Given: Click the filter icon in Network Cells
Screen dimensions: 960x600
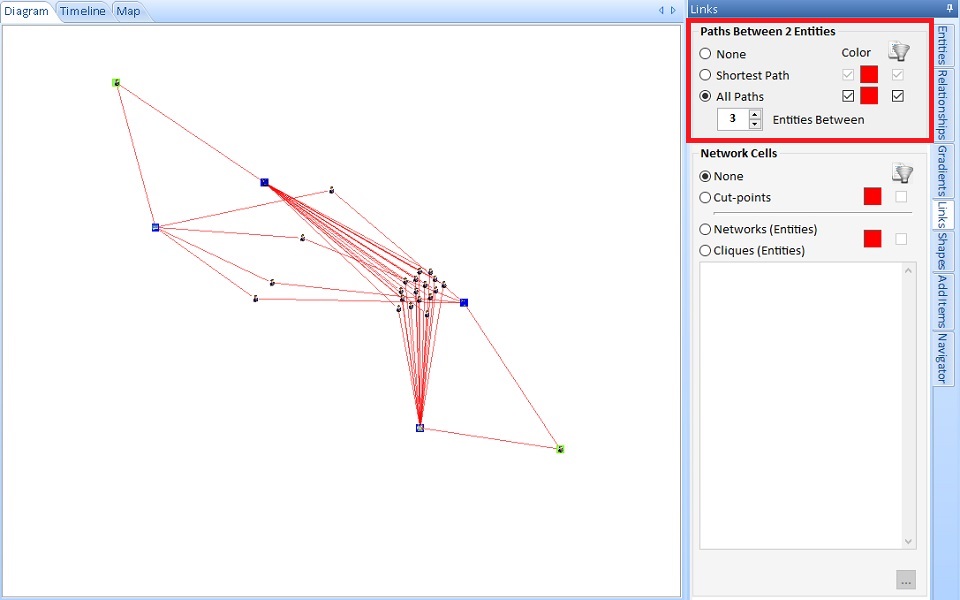Looking at the screenshot, I should tap(902, 174).
